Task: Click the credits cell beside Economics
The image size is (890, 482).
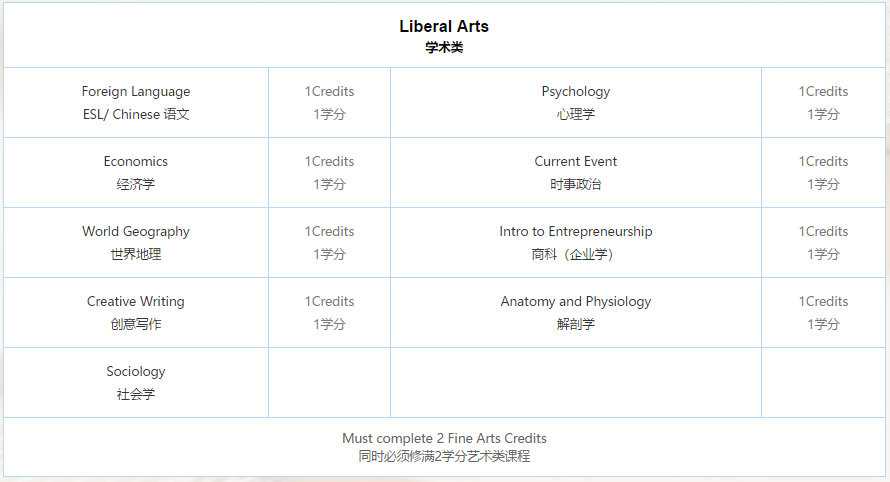Action: pyautogui.click(x=329, y=172)
